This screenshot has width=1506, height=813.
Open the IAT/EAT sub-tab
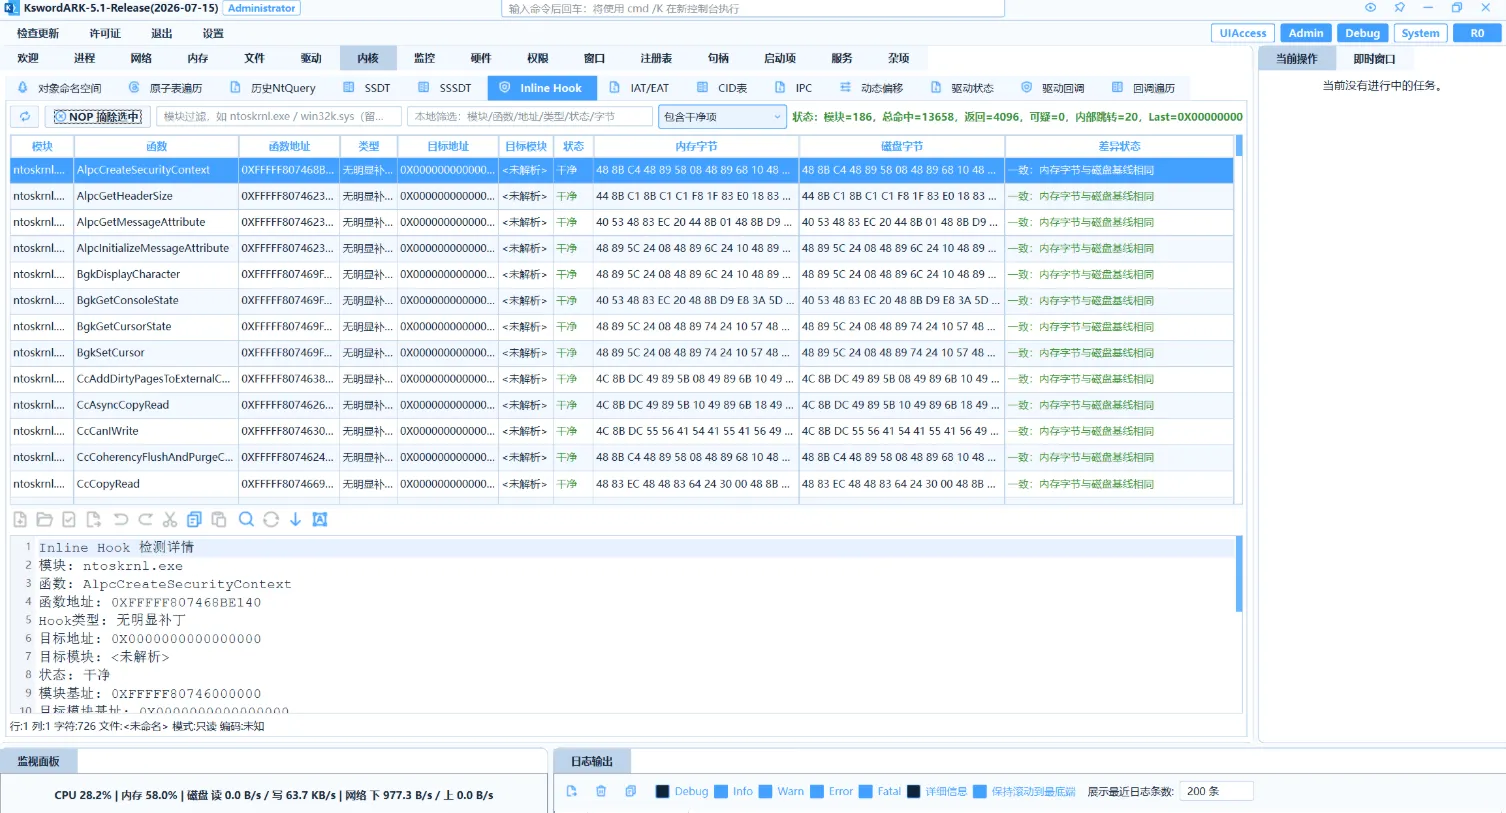pos(639,88)
